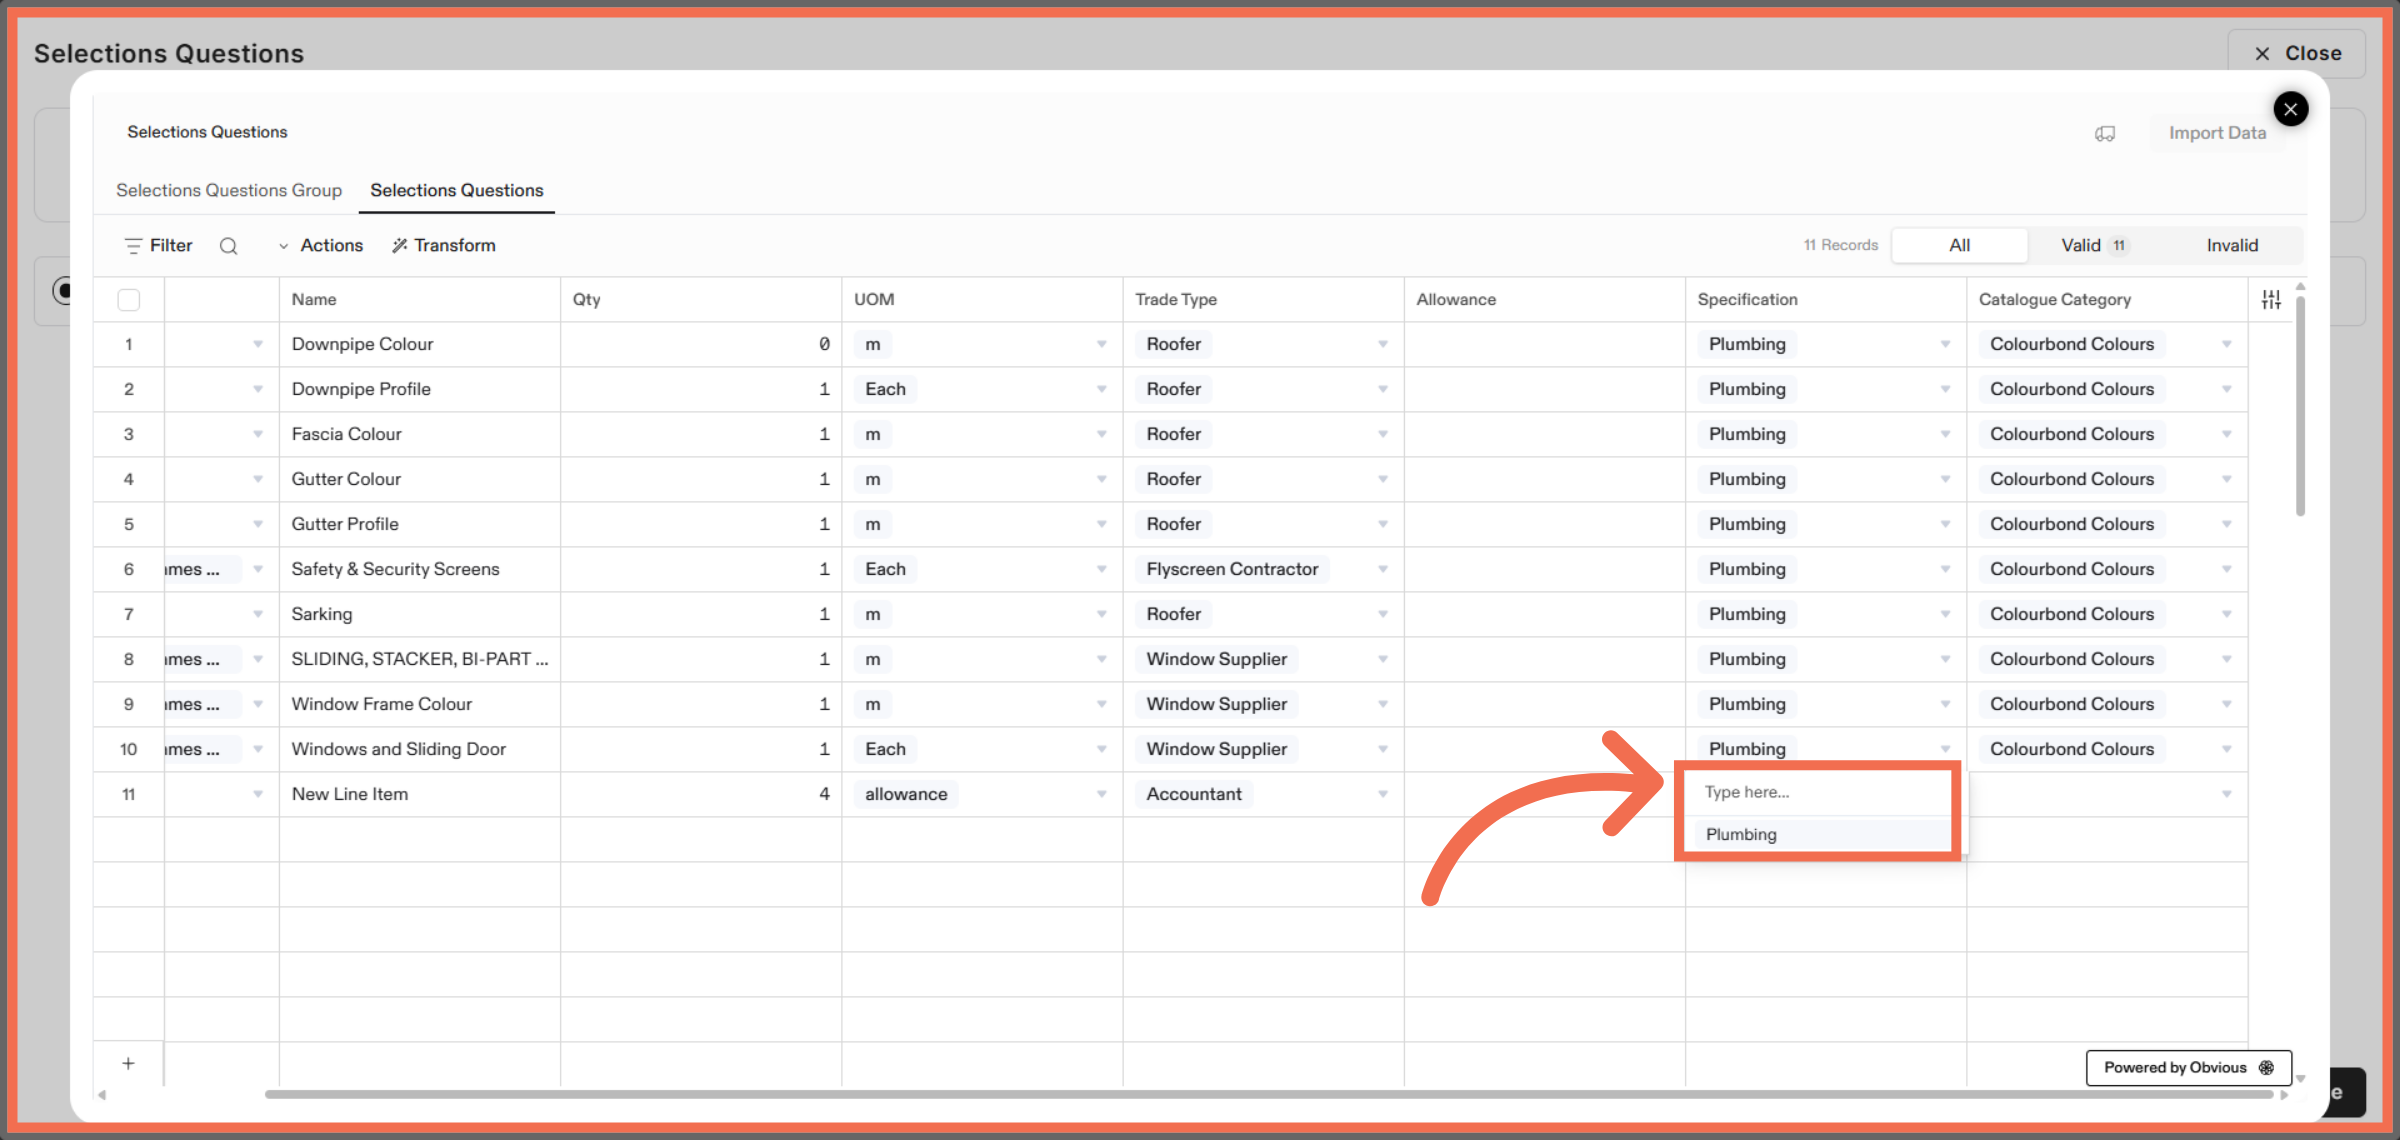Click the horizontal scrollbar at the bottom
Image resolution: width=2400 pixels, height=1140 pixels.
click(1200, 1095)
